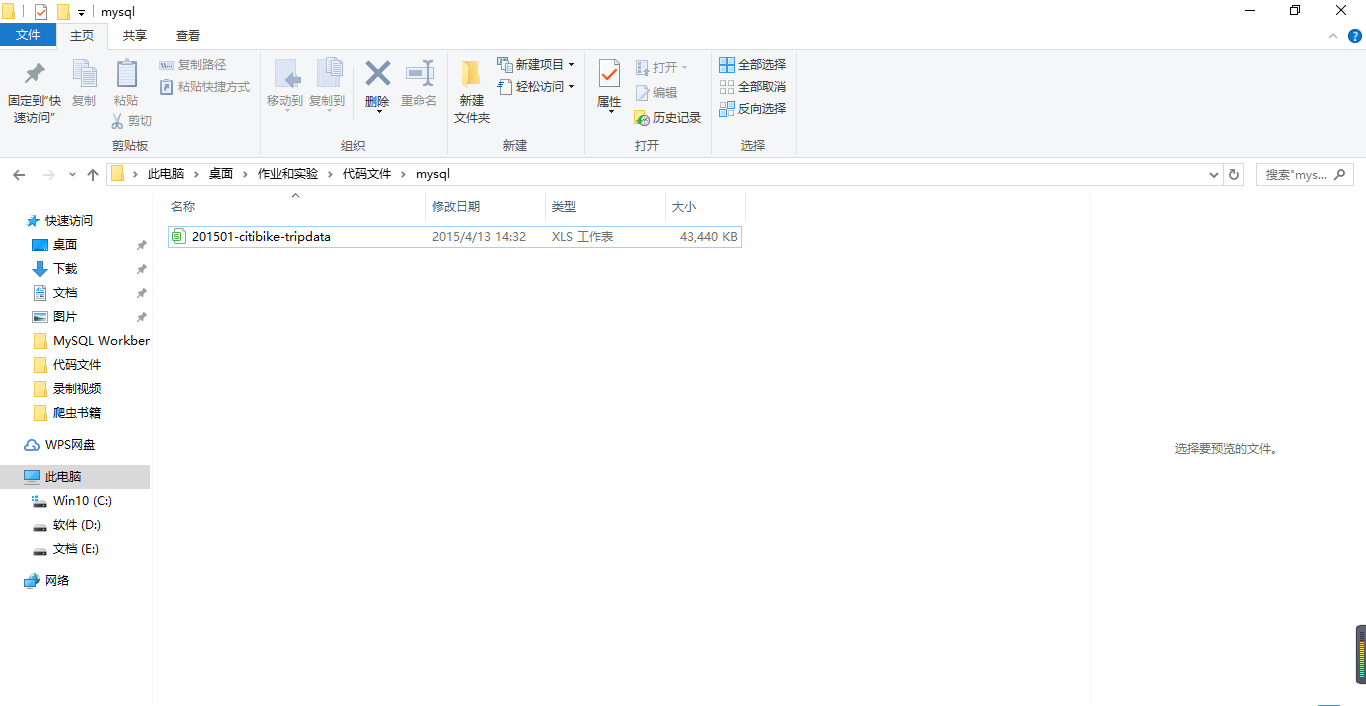Open the Share (共享) tab
The width and height of the screenshot is (1366, 706).
pyautogui.click(x=135, y=36)
